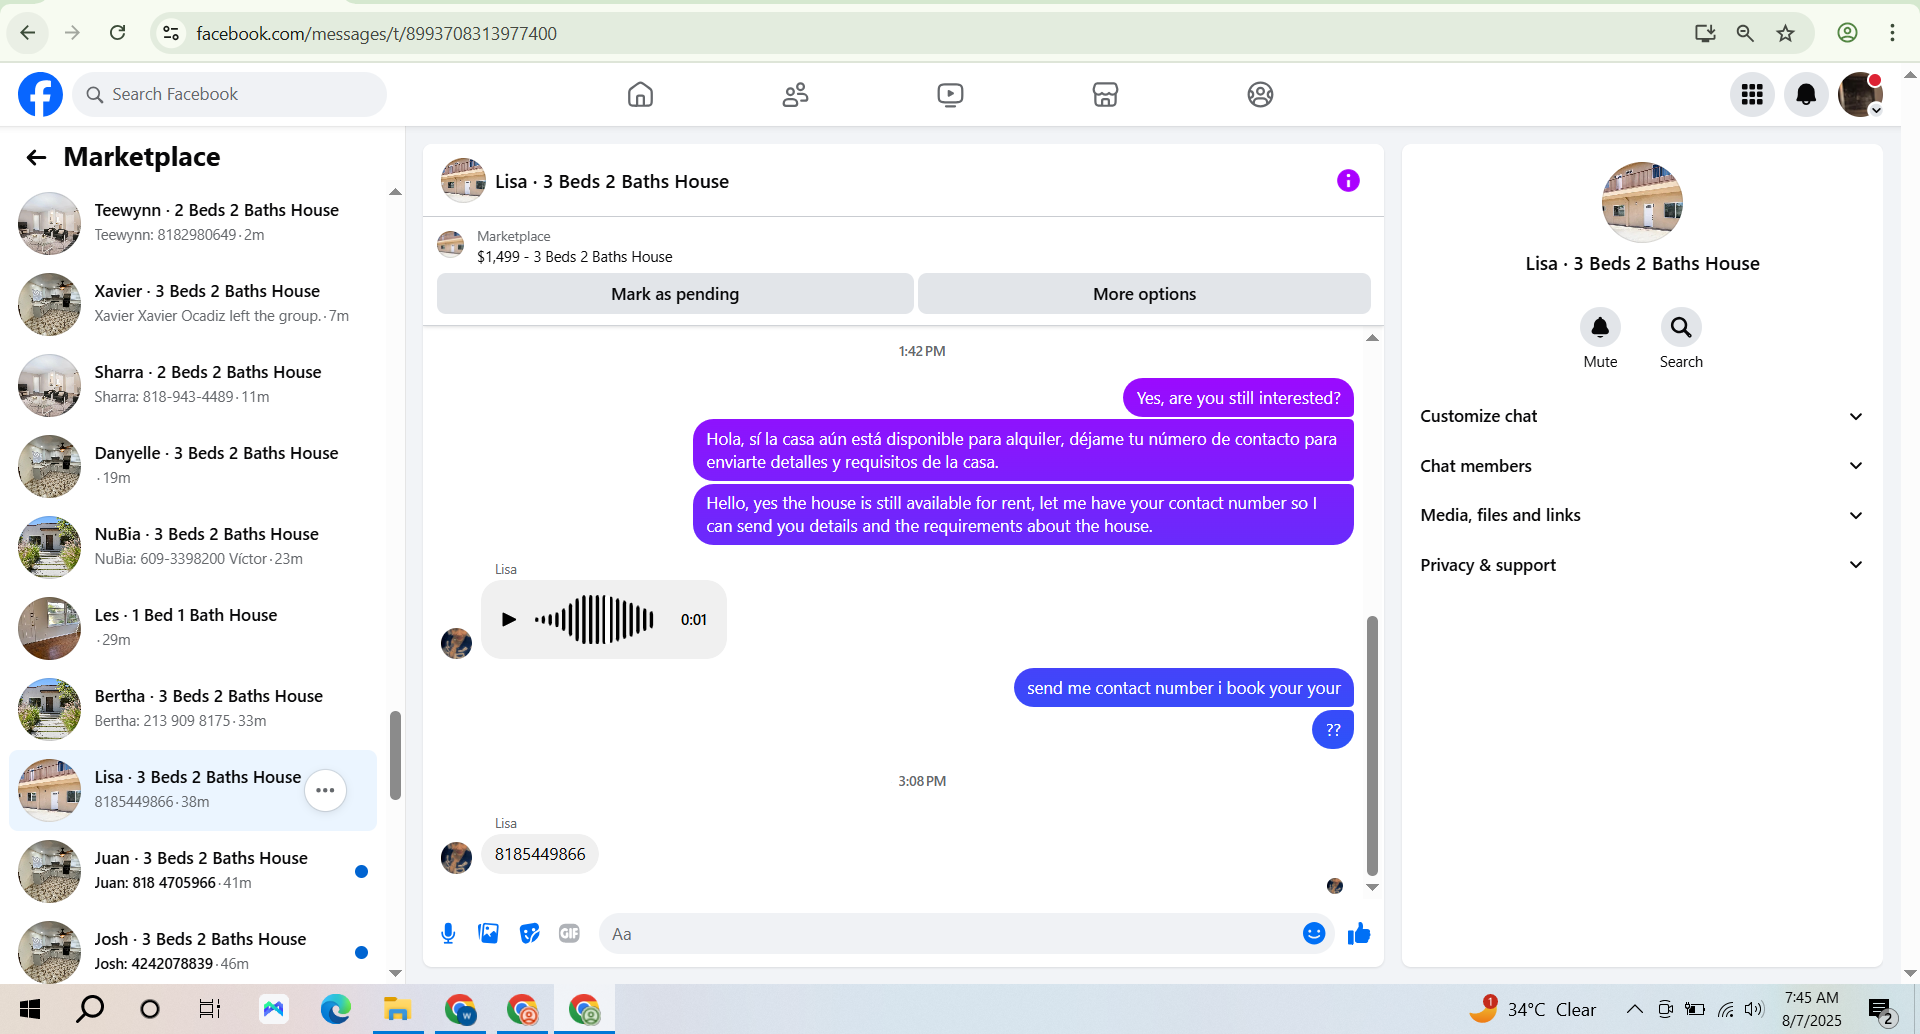This screenshot has height=1034, width=1920.
Task: Open the Friends icon in top navigation
Action: tap(795, 94)
